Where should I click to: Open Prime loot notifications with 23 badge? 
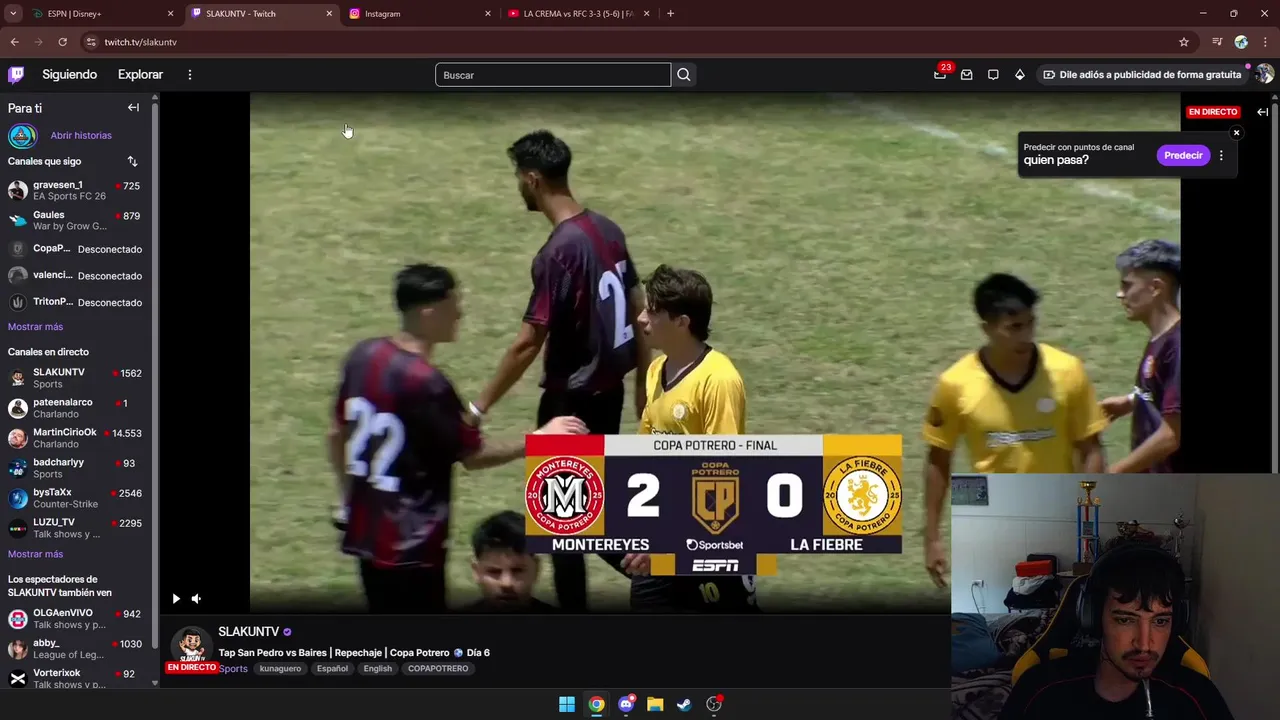click(x=940, y=73)
